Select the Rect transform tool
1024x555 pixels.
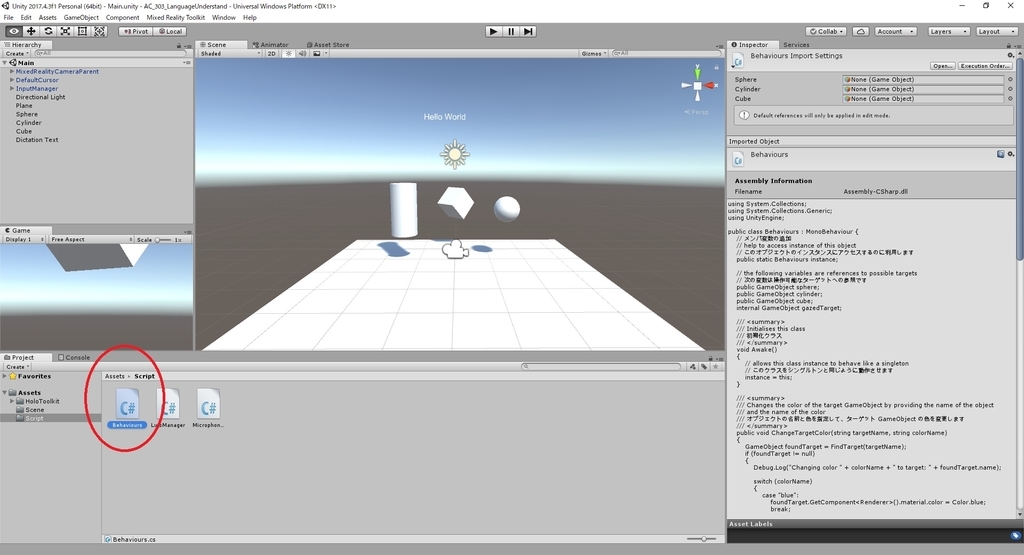click(x=82, y=31)
